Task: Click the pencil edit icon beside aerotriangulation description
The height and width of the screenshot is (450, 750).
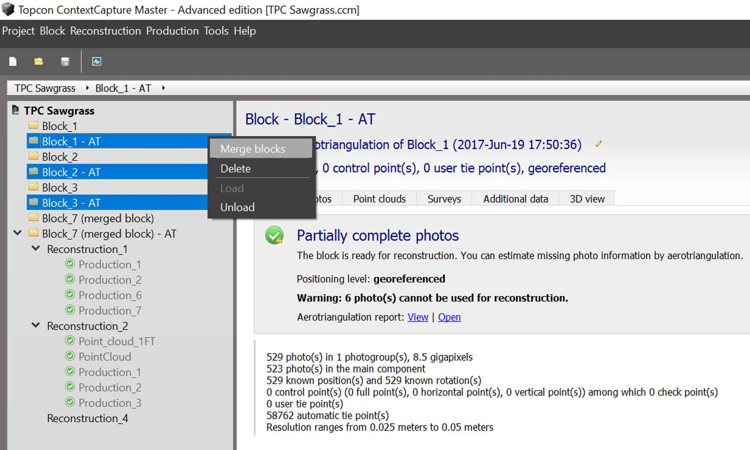Action: click(598, 143)
